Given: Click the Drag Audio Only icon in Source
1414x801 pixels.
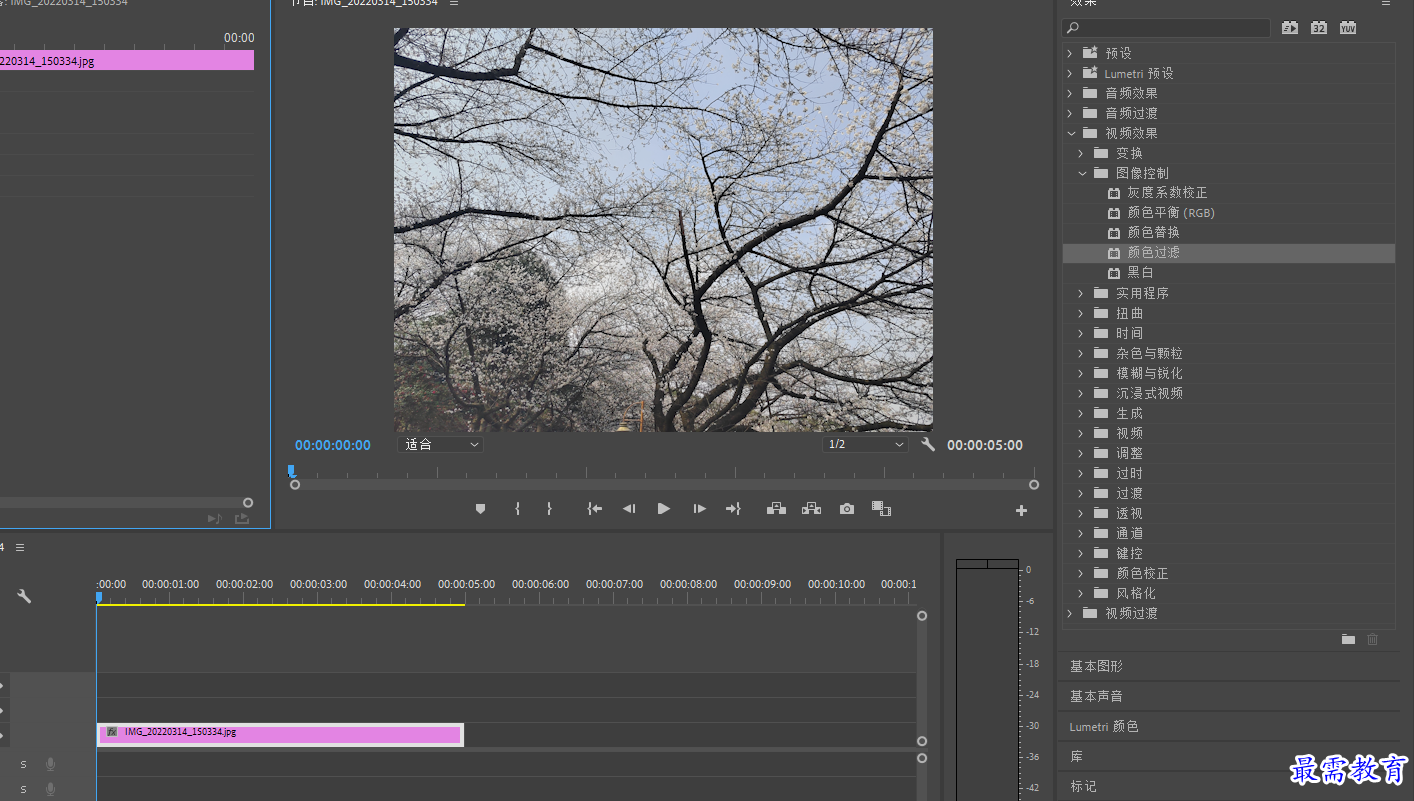Looking at the screenshot, I should (214, 519).
